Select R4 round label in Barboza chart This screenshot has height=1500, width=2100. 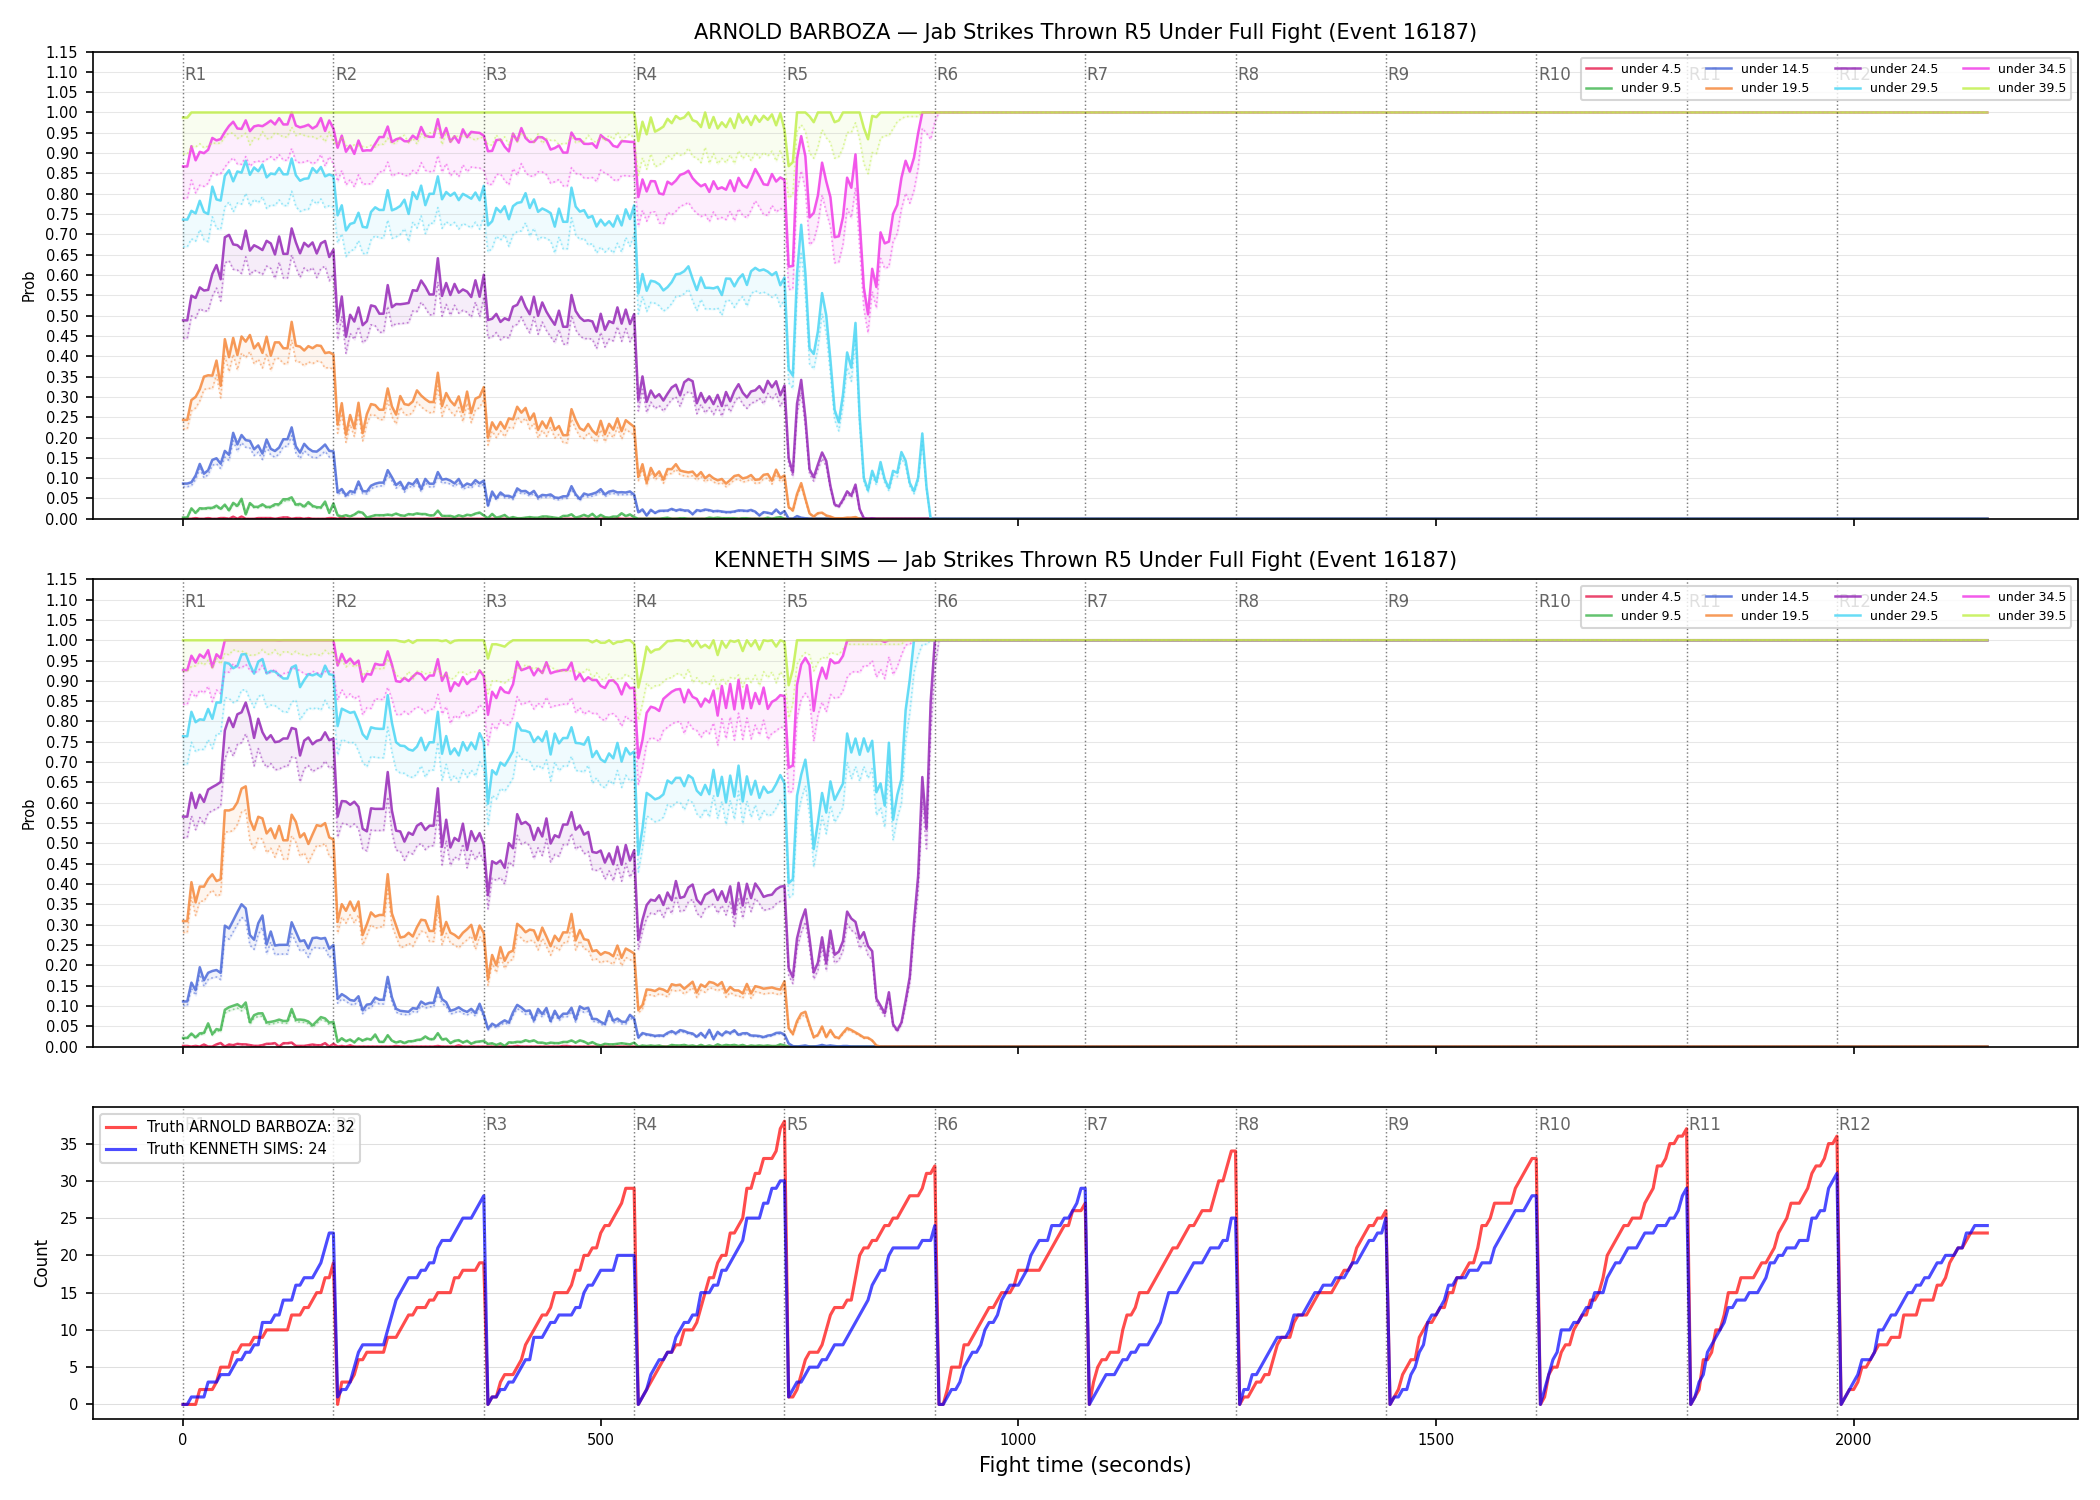click(646, 74)
